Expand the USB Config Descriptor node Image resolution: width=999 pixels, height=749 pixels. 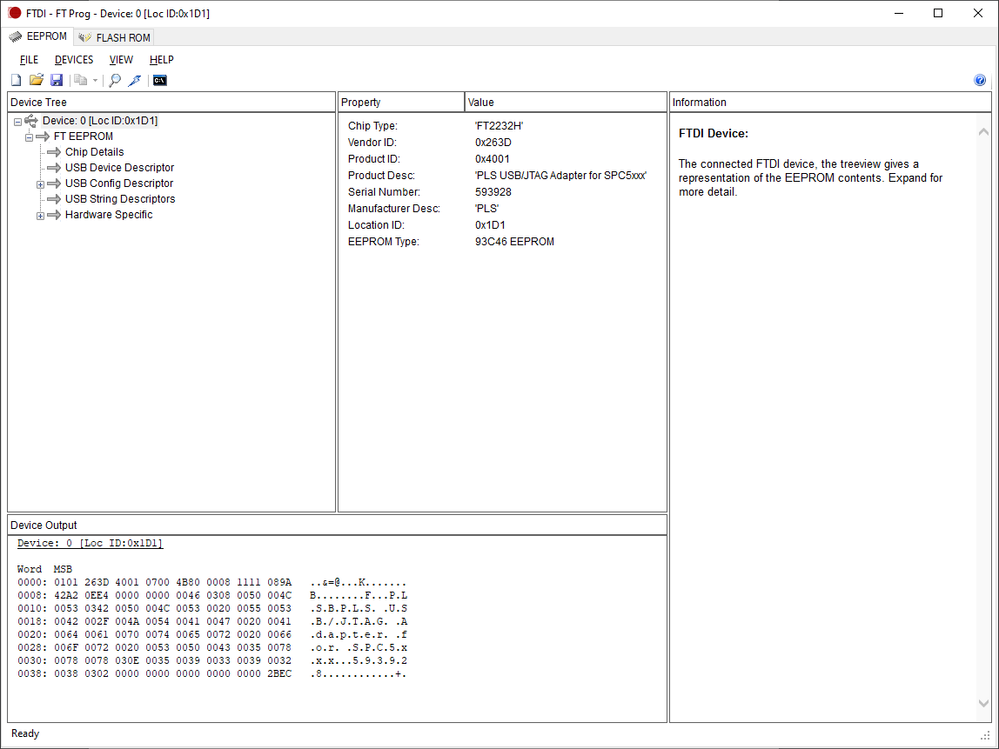click(40, 184)
